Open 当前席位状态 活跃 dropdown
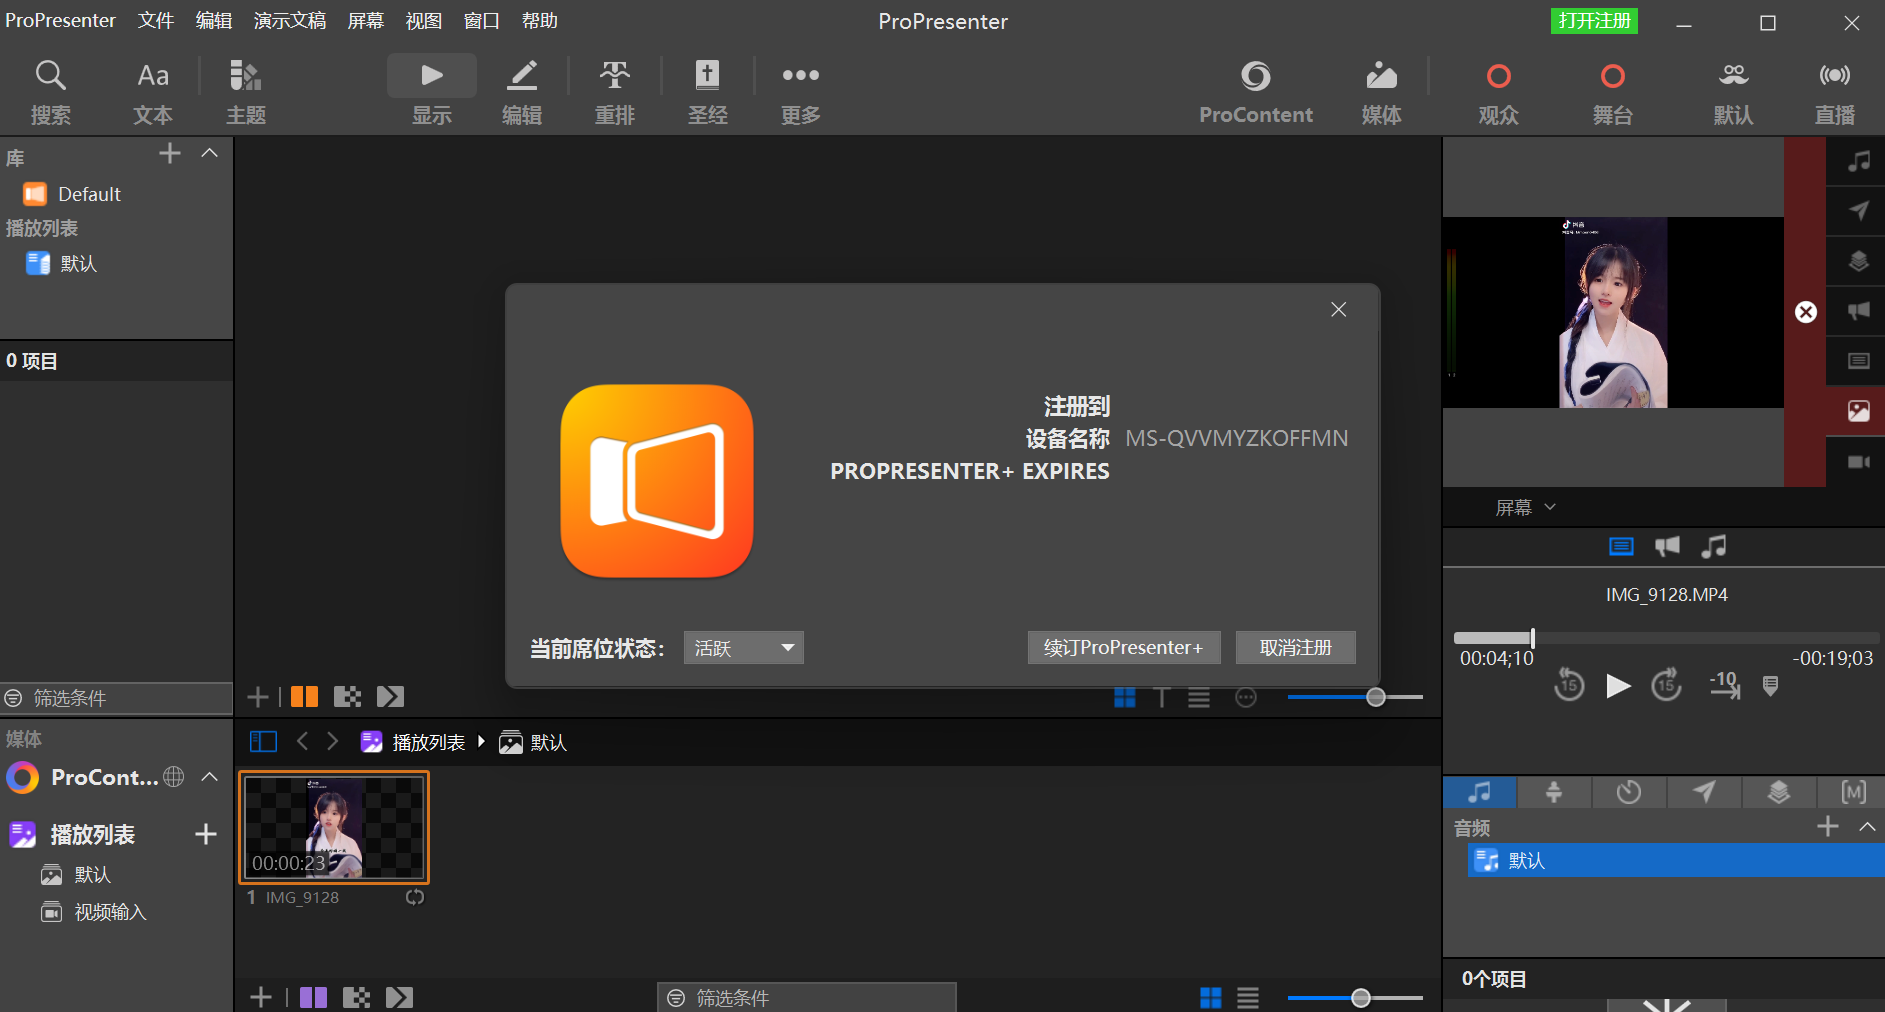This screenshot has width=1885, height=1012. pyautogui.click(x=744, y=648)
